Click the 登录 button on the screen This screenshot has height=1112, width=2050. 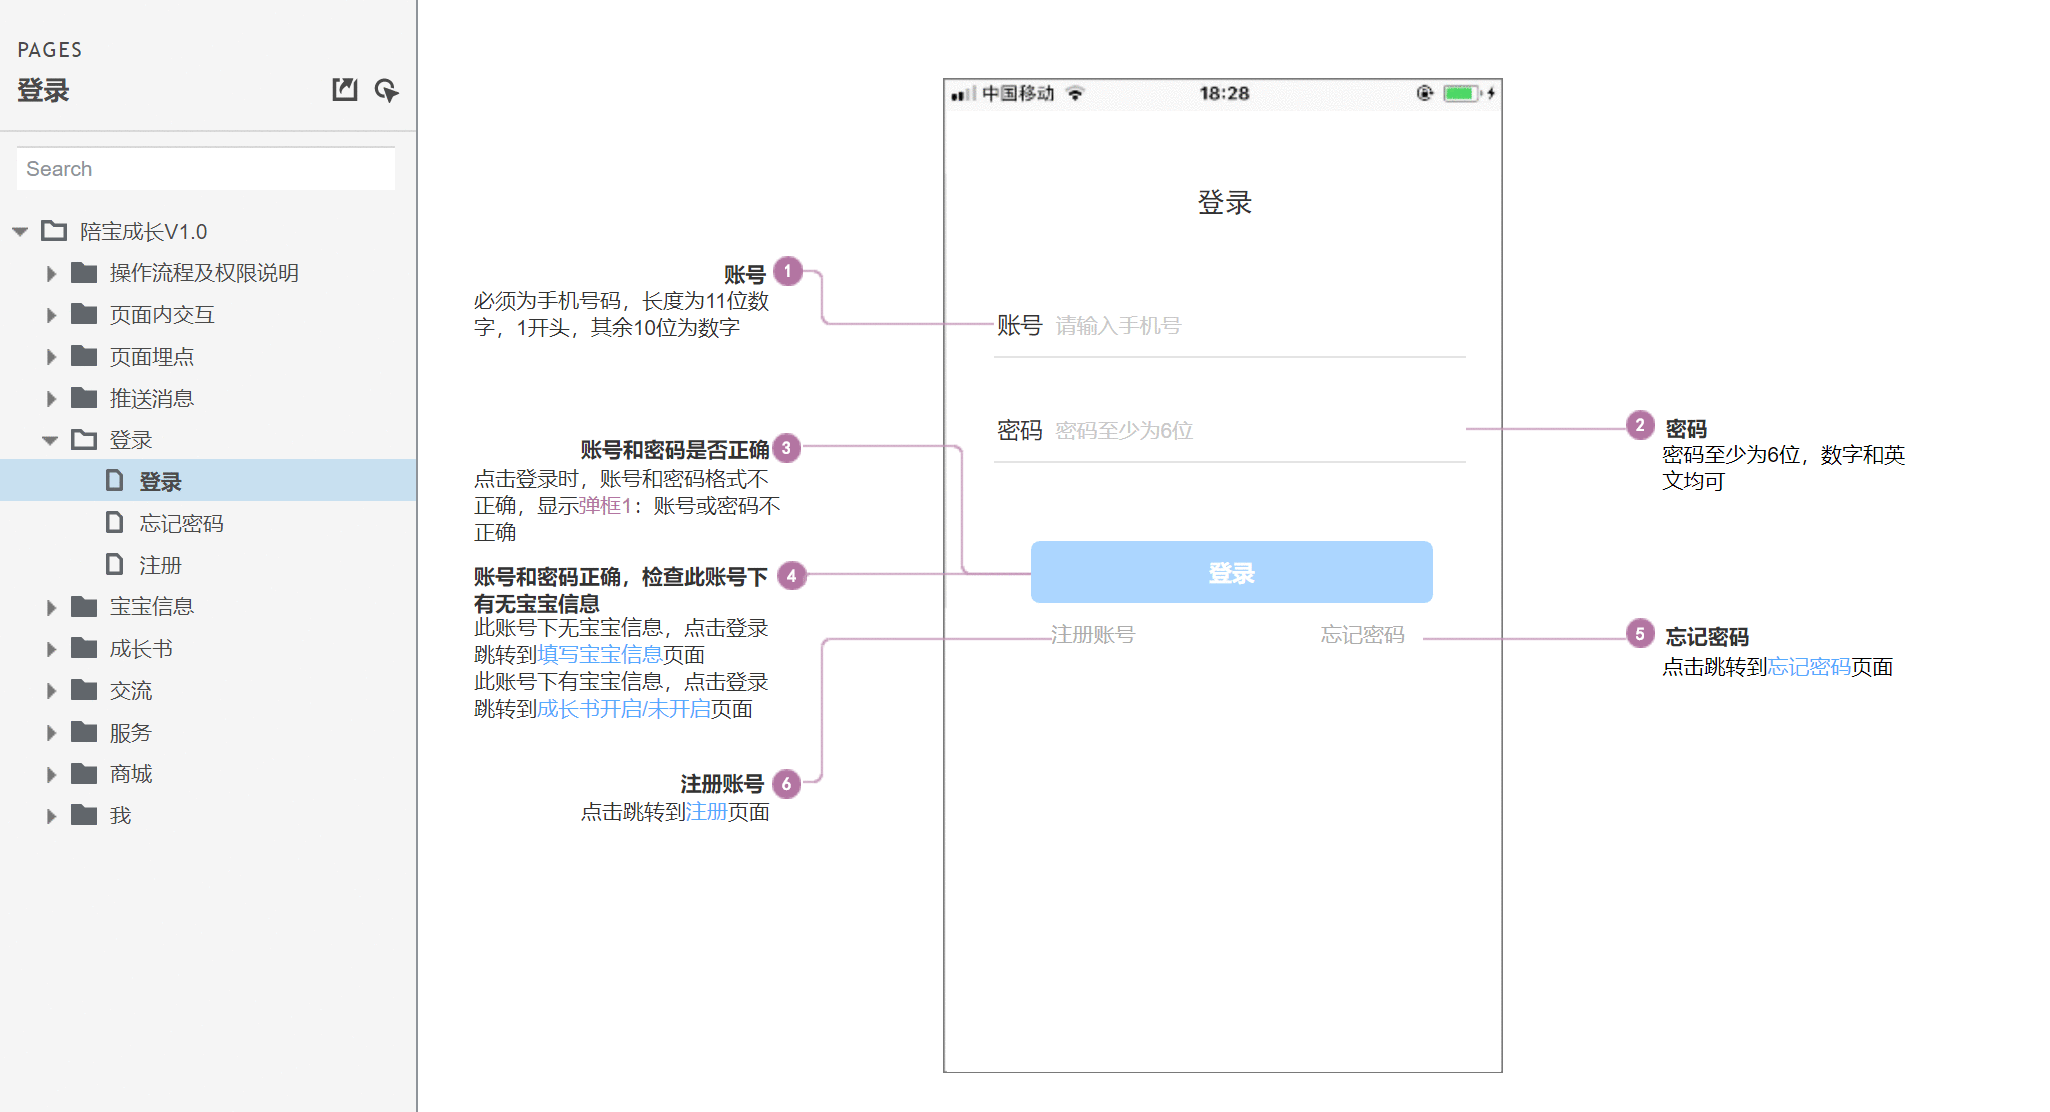pos(1228,572)
